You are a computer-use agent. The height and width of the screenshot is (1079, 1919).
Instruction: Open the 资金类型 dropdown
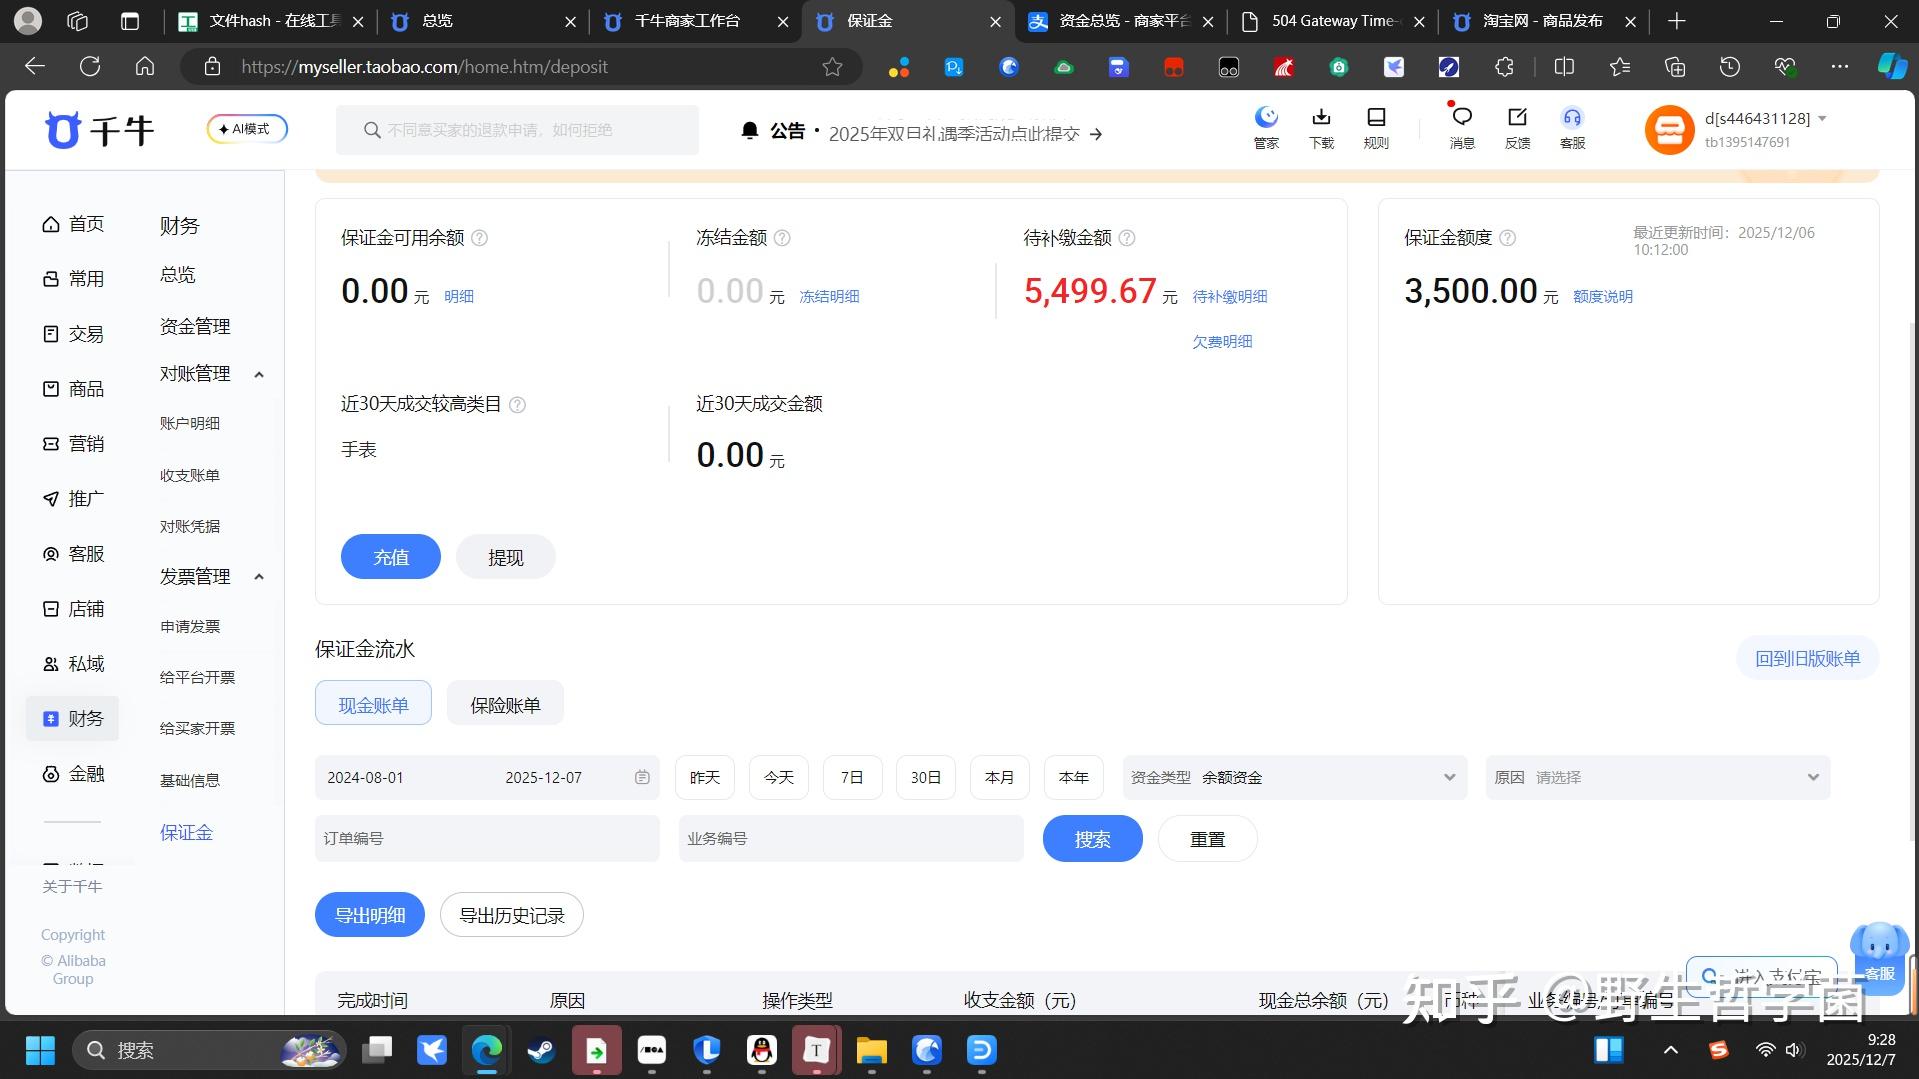coord(1294,777)
